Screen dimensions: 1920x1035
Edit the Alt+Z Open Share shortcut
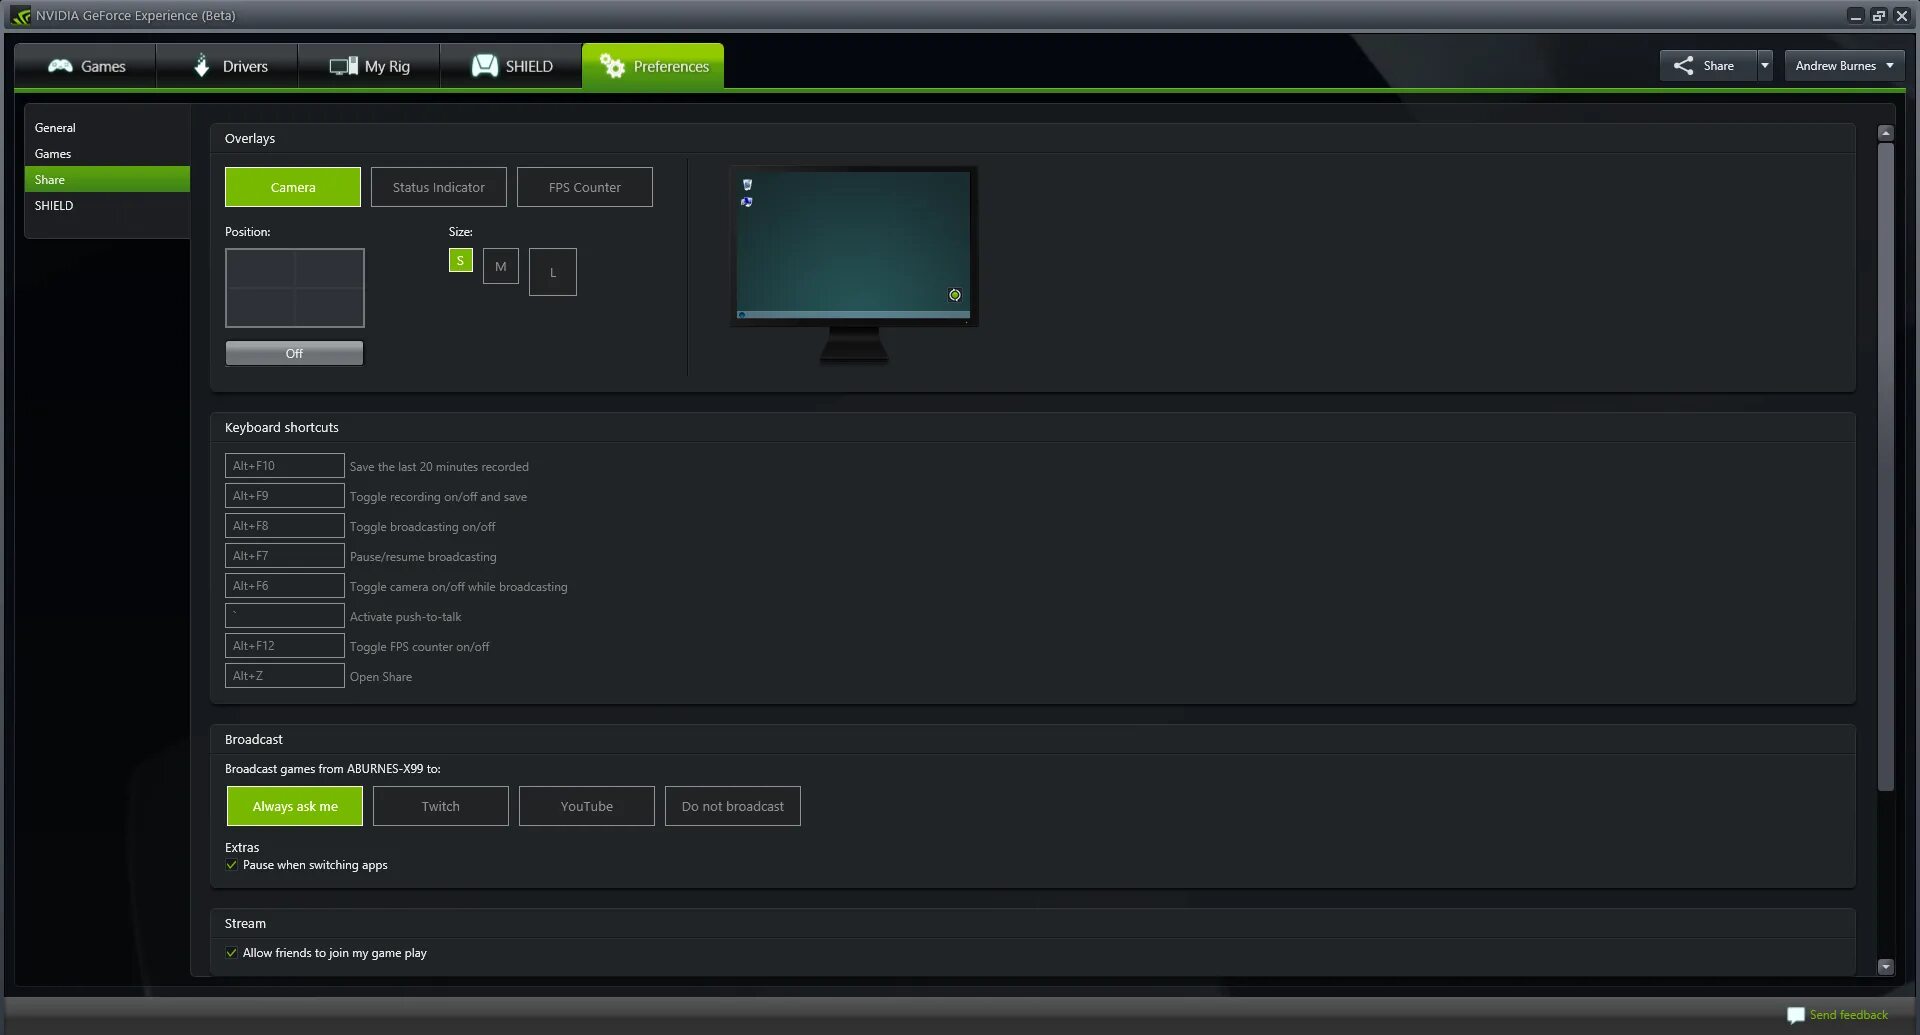285,676
